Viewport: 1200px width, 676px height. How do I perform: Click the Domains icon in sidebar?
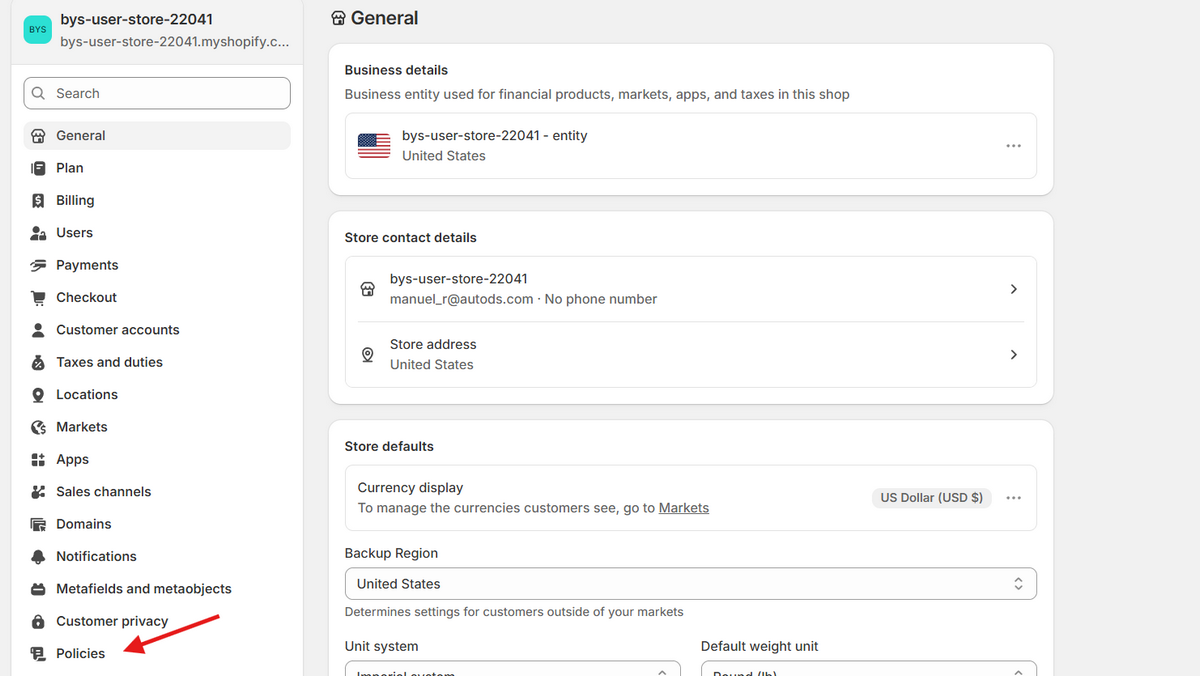tap(38, 524)
